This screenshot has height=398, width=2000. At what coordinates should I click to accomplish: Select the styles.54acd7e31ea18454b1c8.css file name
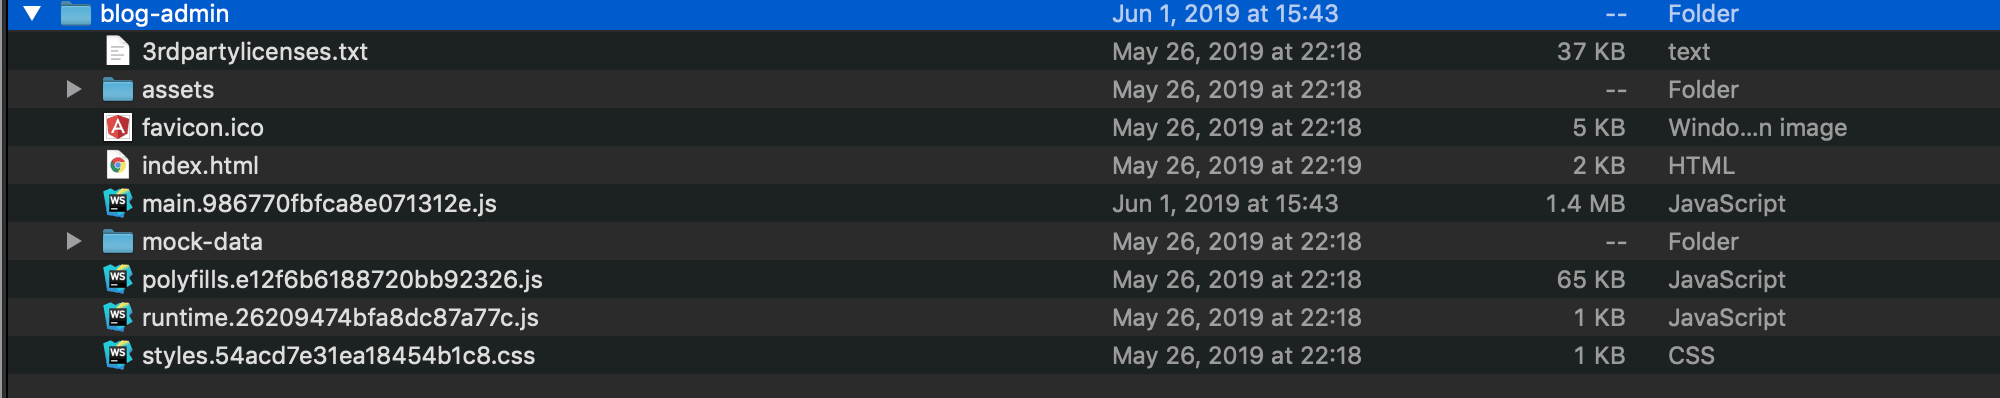tap(338, 356)
